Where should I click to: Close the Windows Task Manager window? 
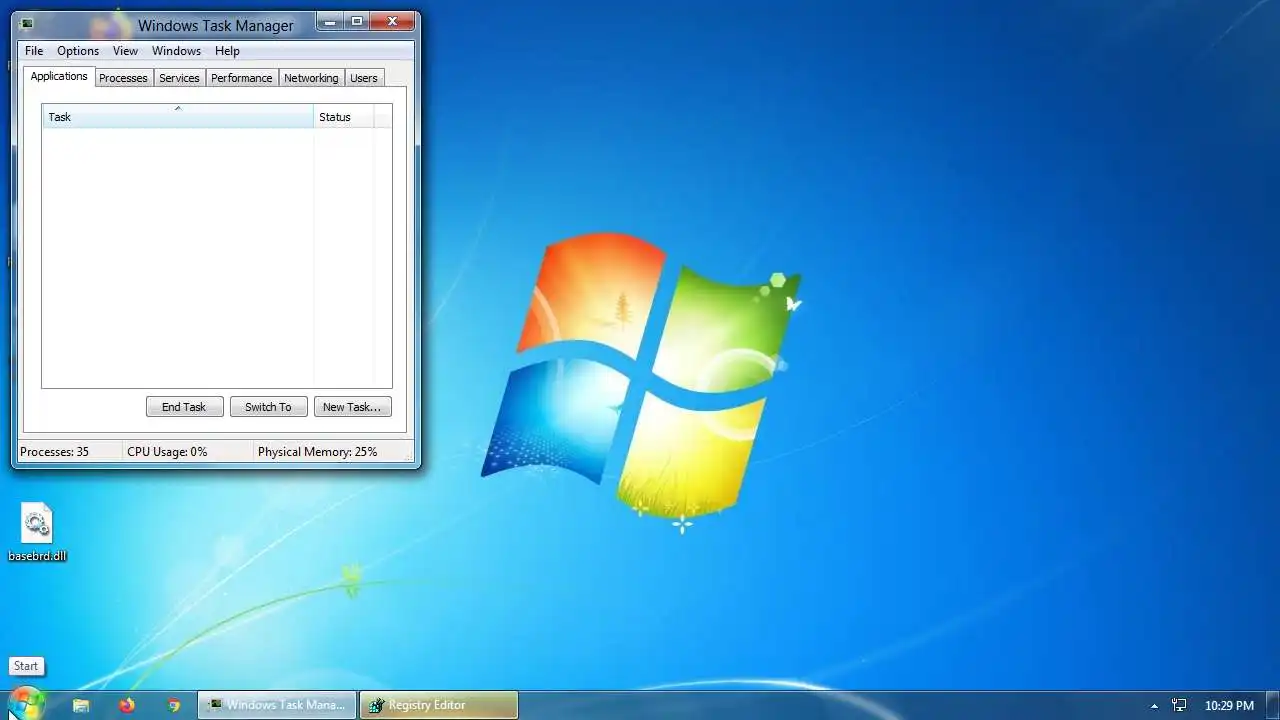(392, 21)
